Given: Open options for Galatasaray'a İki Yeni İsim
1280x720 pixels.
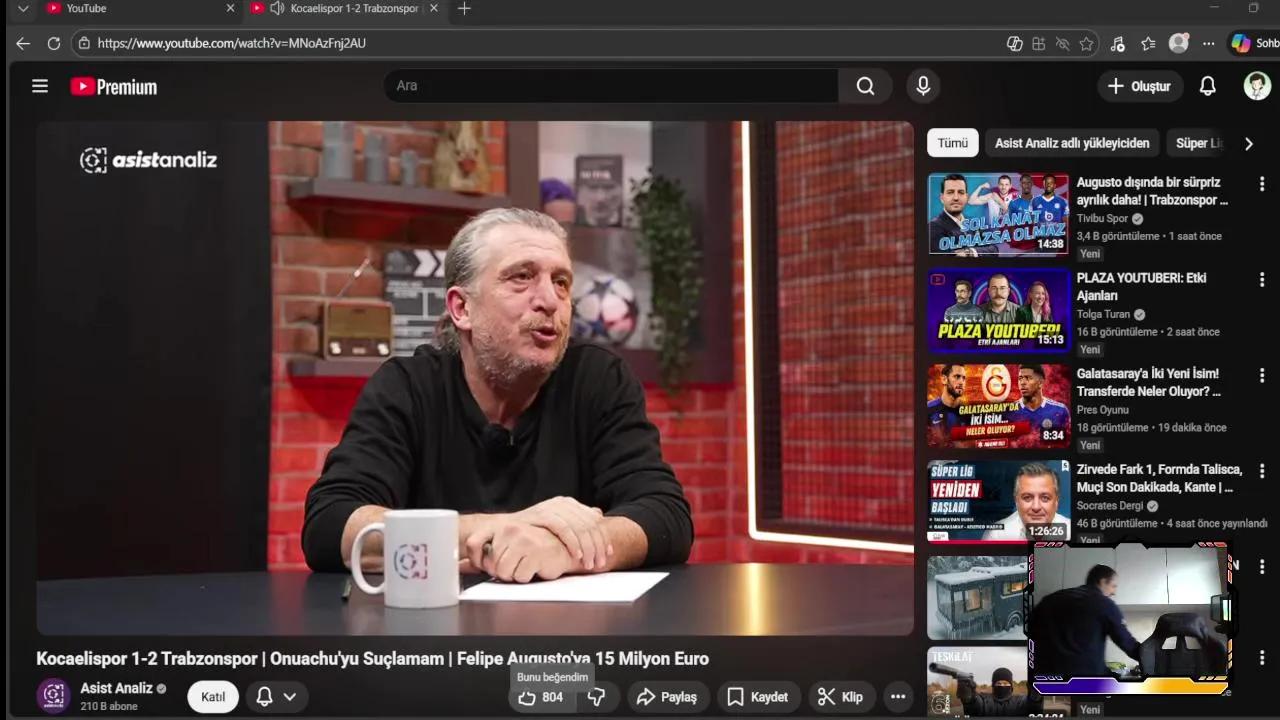Looking at the screenshot, I should (x=1262, y=376).
